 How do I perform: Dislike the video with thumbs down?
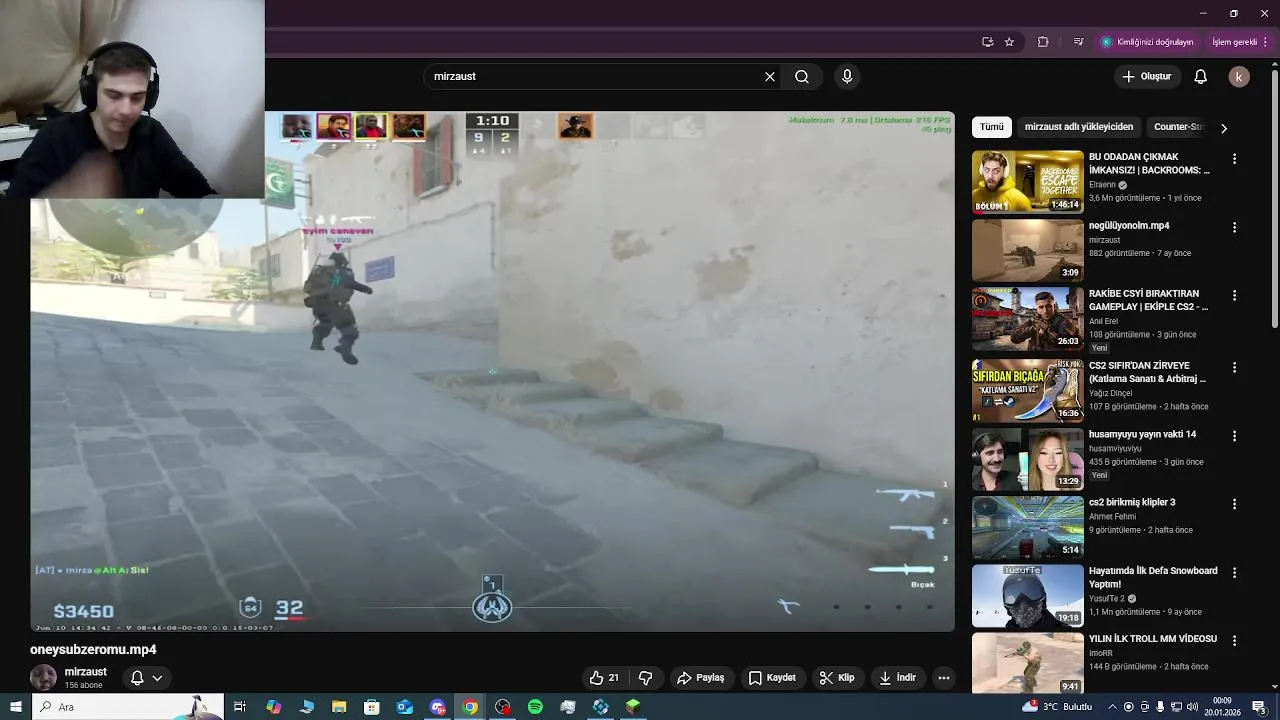point(646,678)
